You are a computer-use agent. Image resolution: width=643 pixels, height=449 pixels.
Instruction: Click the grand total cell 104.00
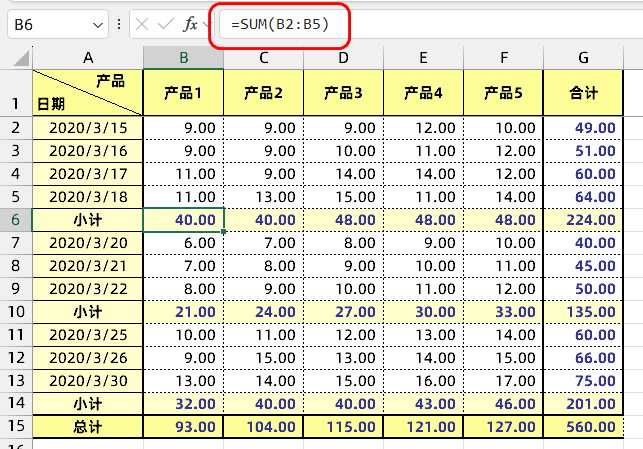263,426
